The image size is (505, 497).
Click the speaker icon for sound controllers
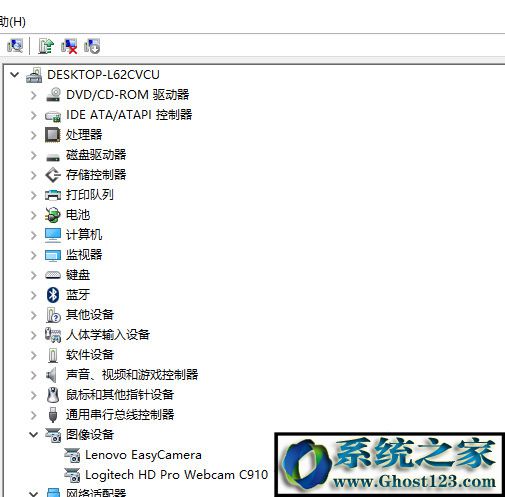point(52,375)
